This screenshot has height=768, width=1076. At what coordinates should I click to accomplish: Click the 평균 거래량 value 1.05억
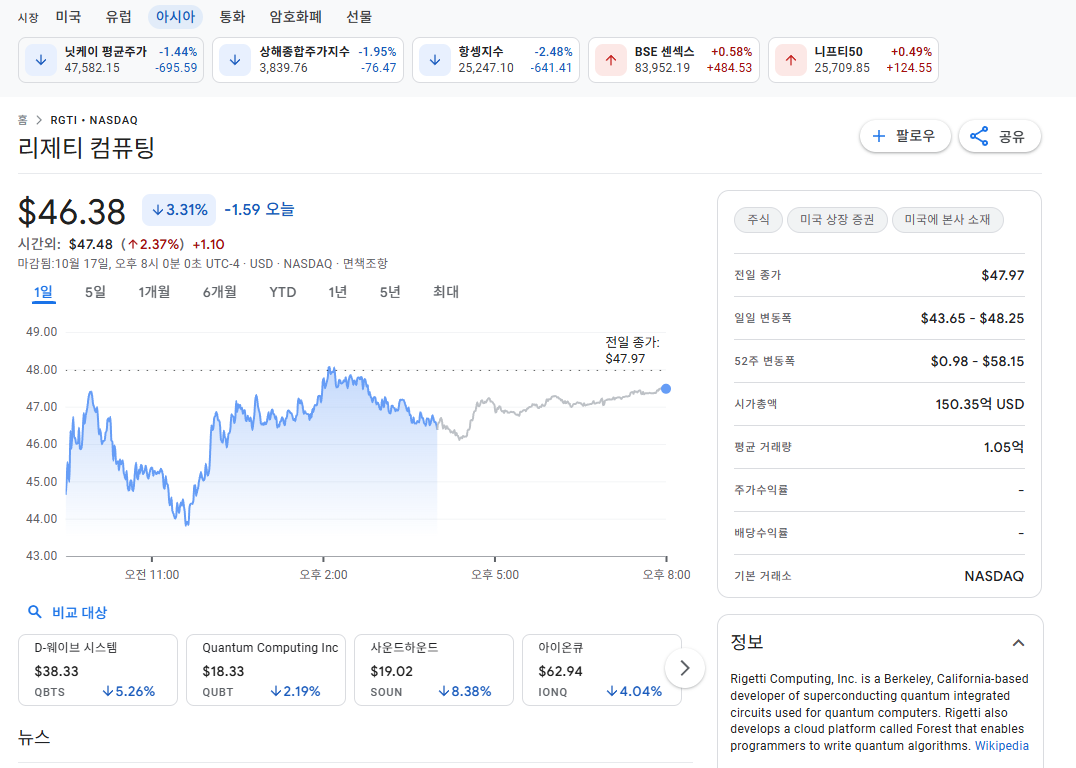(1003, 447)
